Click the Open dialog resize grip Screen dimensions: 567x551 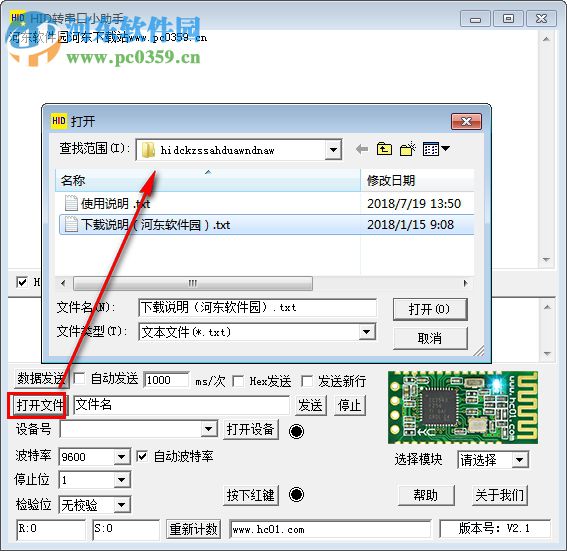tap(479, 351)
